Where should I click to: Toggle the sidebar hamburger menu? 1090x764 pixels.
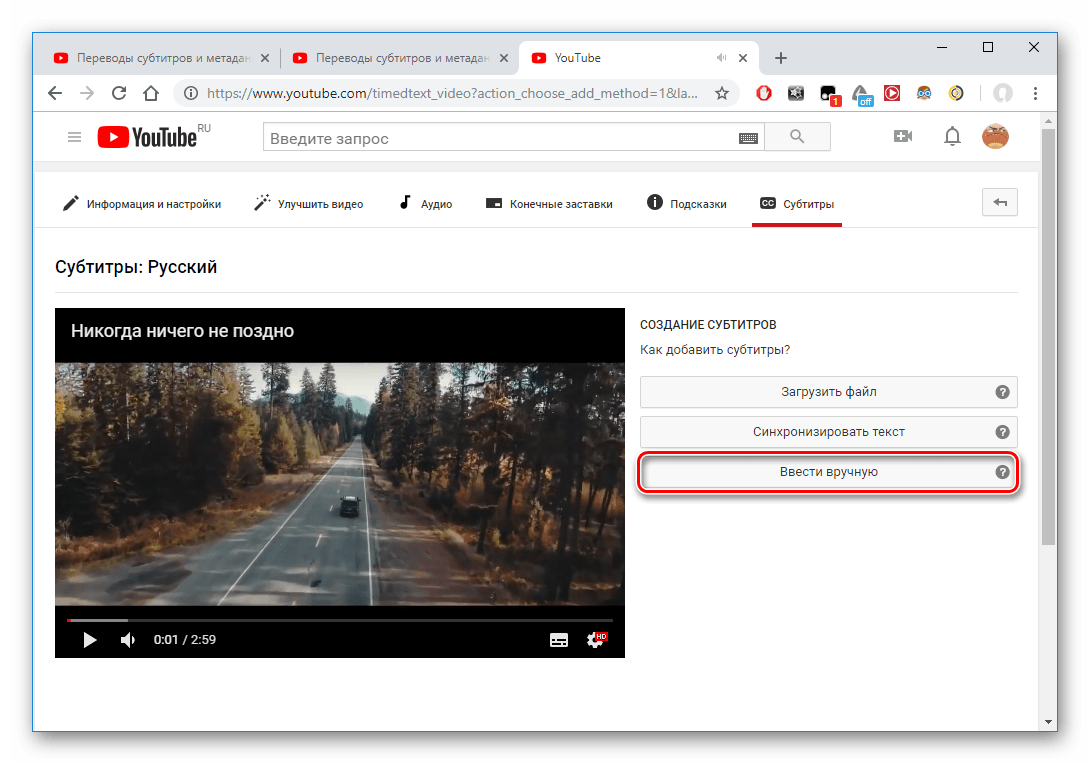coord(75,137)
